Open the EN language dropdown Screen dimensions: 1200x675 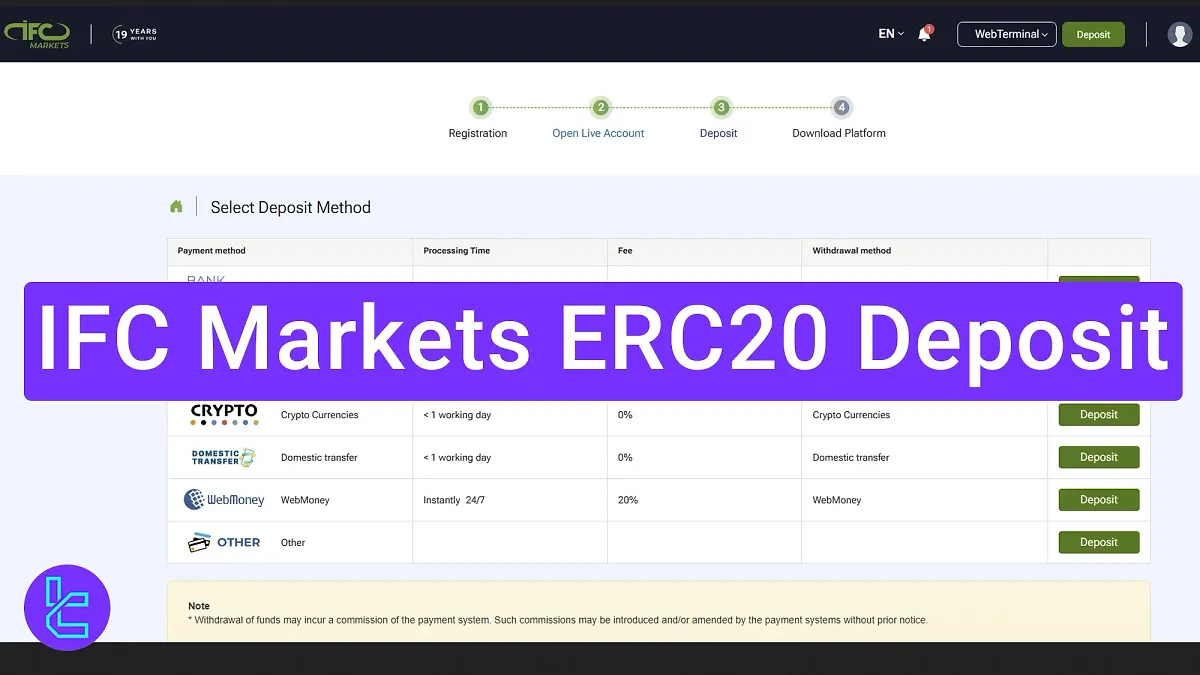point(889,33)
